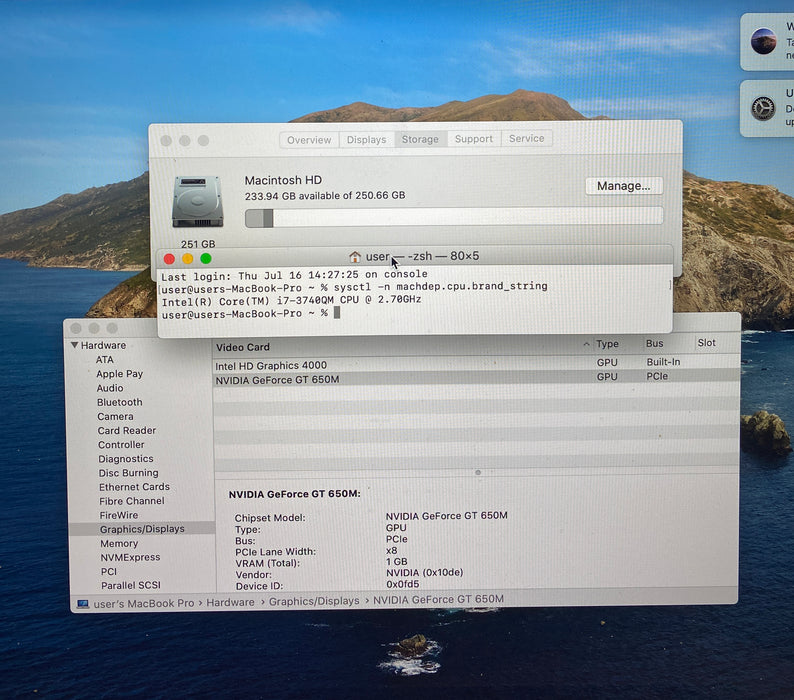Collapse the Hardware section triangle
This screenshot has width=794, height=700.
tap(74, 345)
